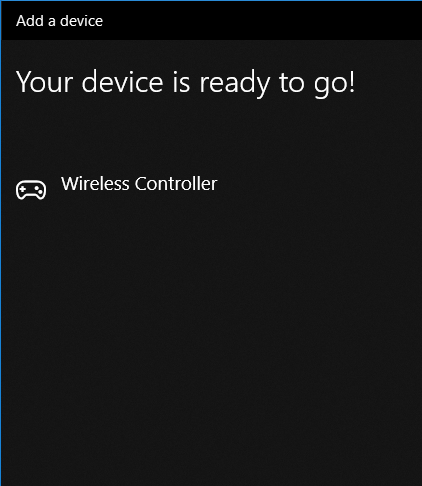Click the word 'Controller' in the device entry
The height and width of the screenshot is (486, 422).
point(176,184)
